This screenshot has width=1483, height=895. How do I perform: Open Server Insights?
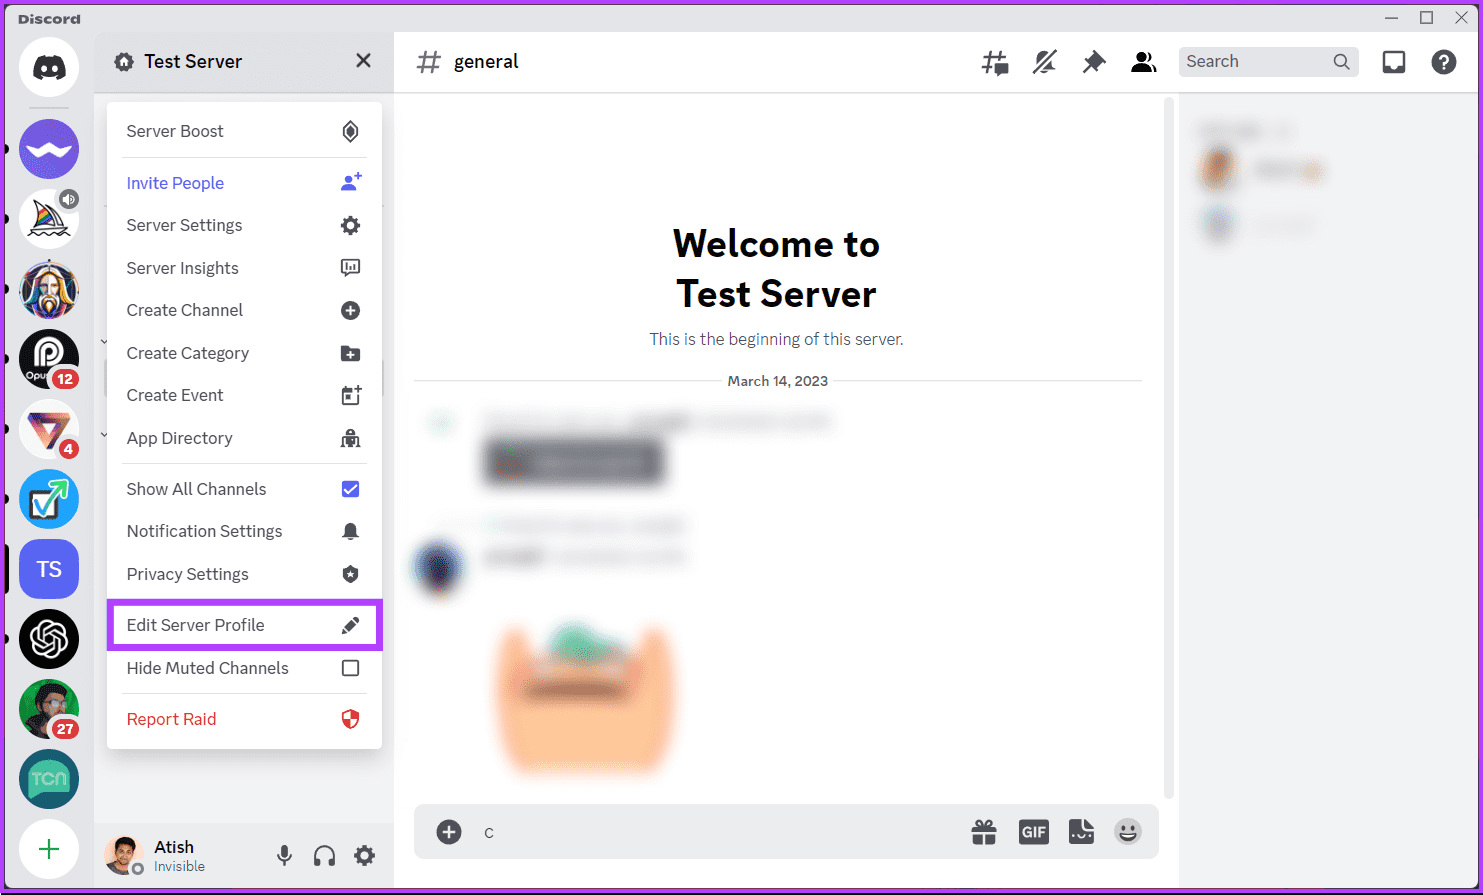coord(244,268)
